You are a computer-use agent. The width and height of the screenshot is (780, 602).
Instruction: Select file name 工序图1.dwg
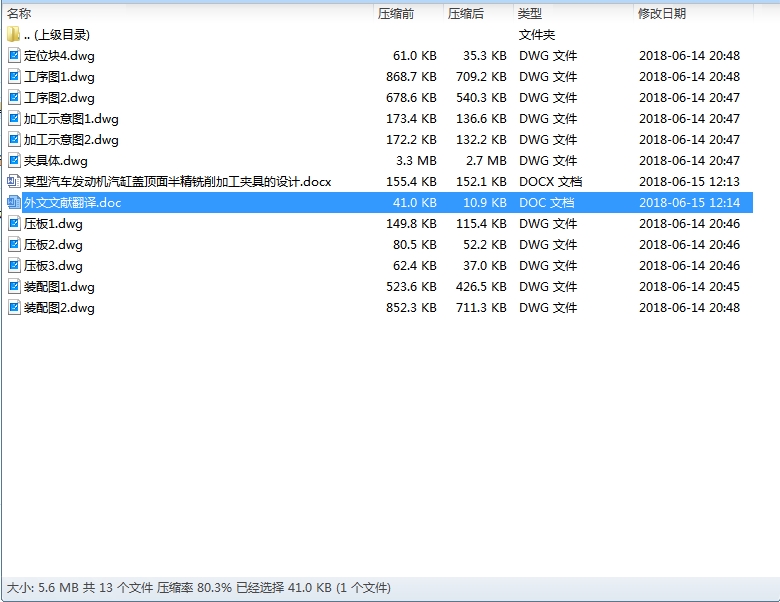coord(59,77)
